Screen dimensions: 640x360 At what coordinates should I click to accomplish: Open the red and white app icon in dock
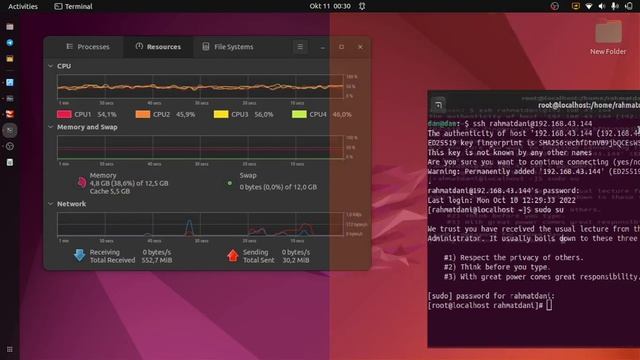point(10,114)
